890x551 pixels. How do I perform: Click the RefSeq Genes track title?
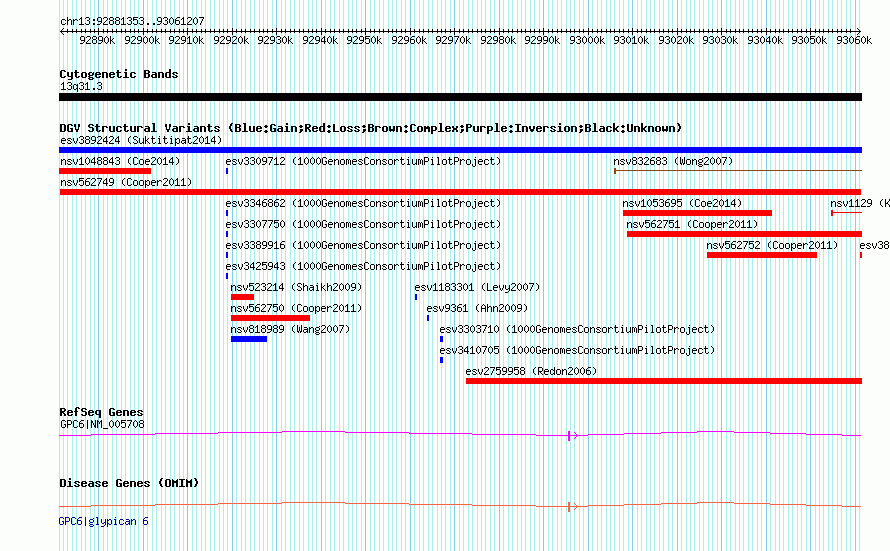(102, 412)
